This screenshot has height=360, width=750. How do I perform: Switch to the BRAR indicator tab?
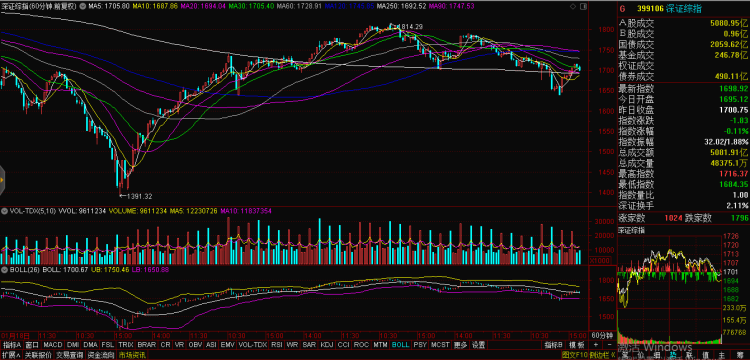point(147,345)
